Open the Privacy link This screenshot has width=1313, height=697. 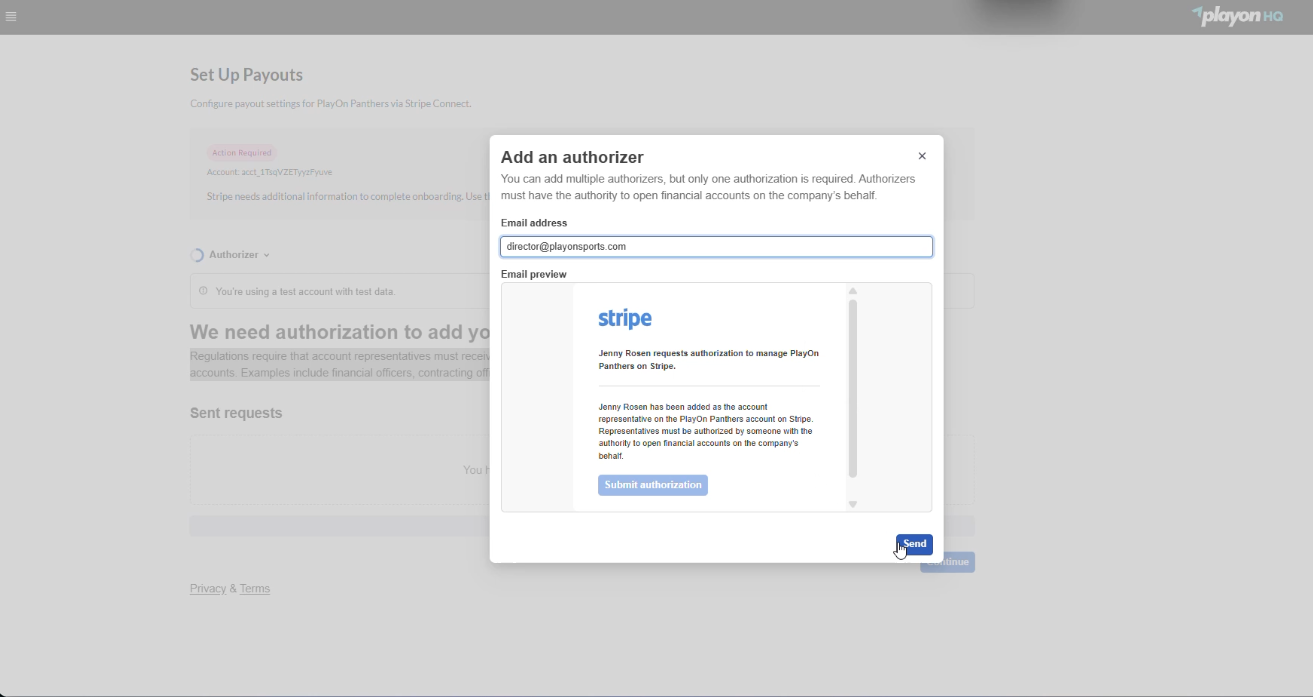pyautogui.click(x=208, y=588)
